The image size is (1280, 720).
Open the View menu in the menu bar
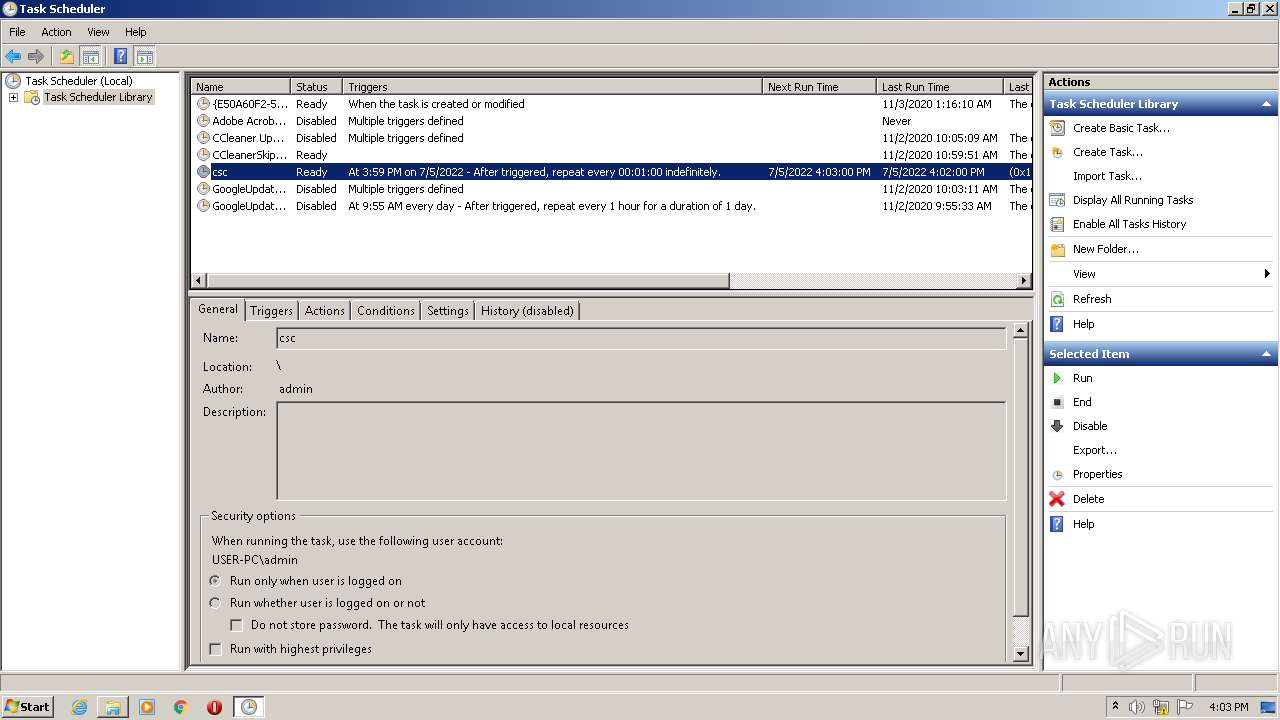pyautogui.click(x=98, y=32)
